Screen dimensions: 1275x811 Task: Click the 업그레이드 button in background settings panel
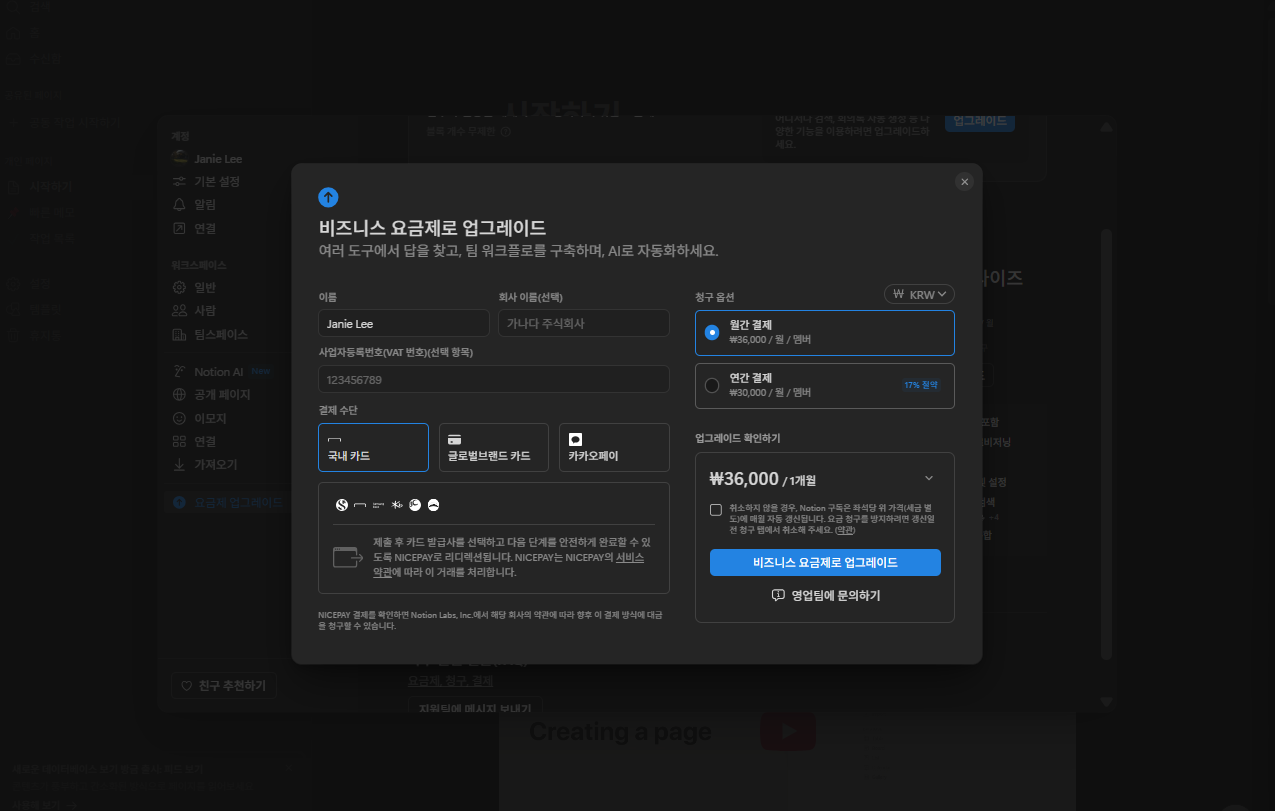tap(980, 120)
